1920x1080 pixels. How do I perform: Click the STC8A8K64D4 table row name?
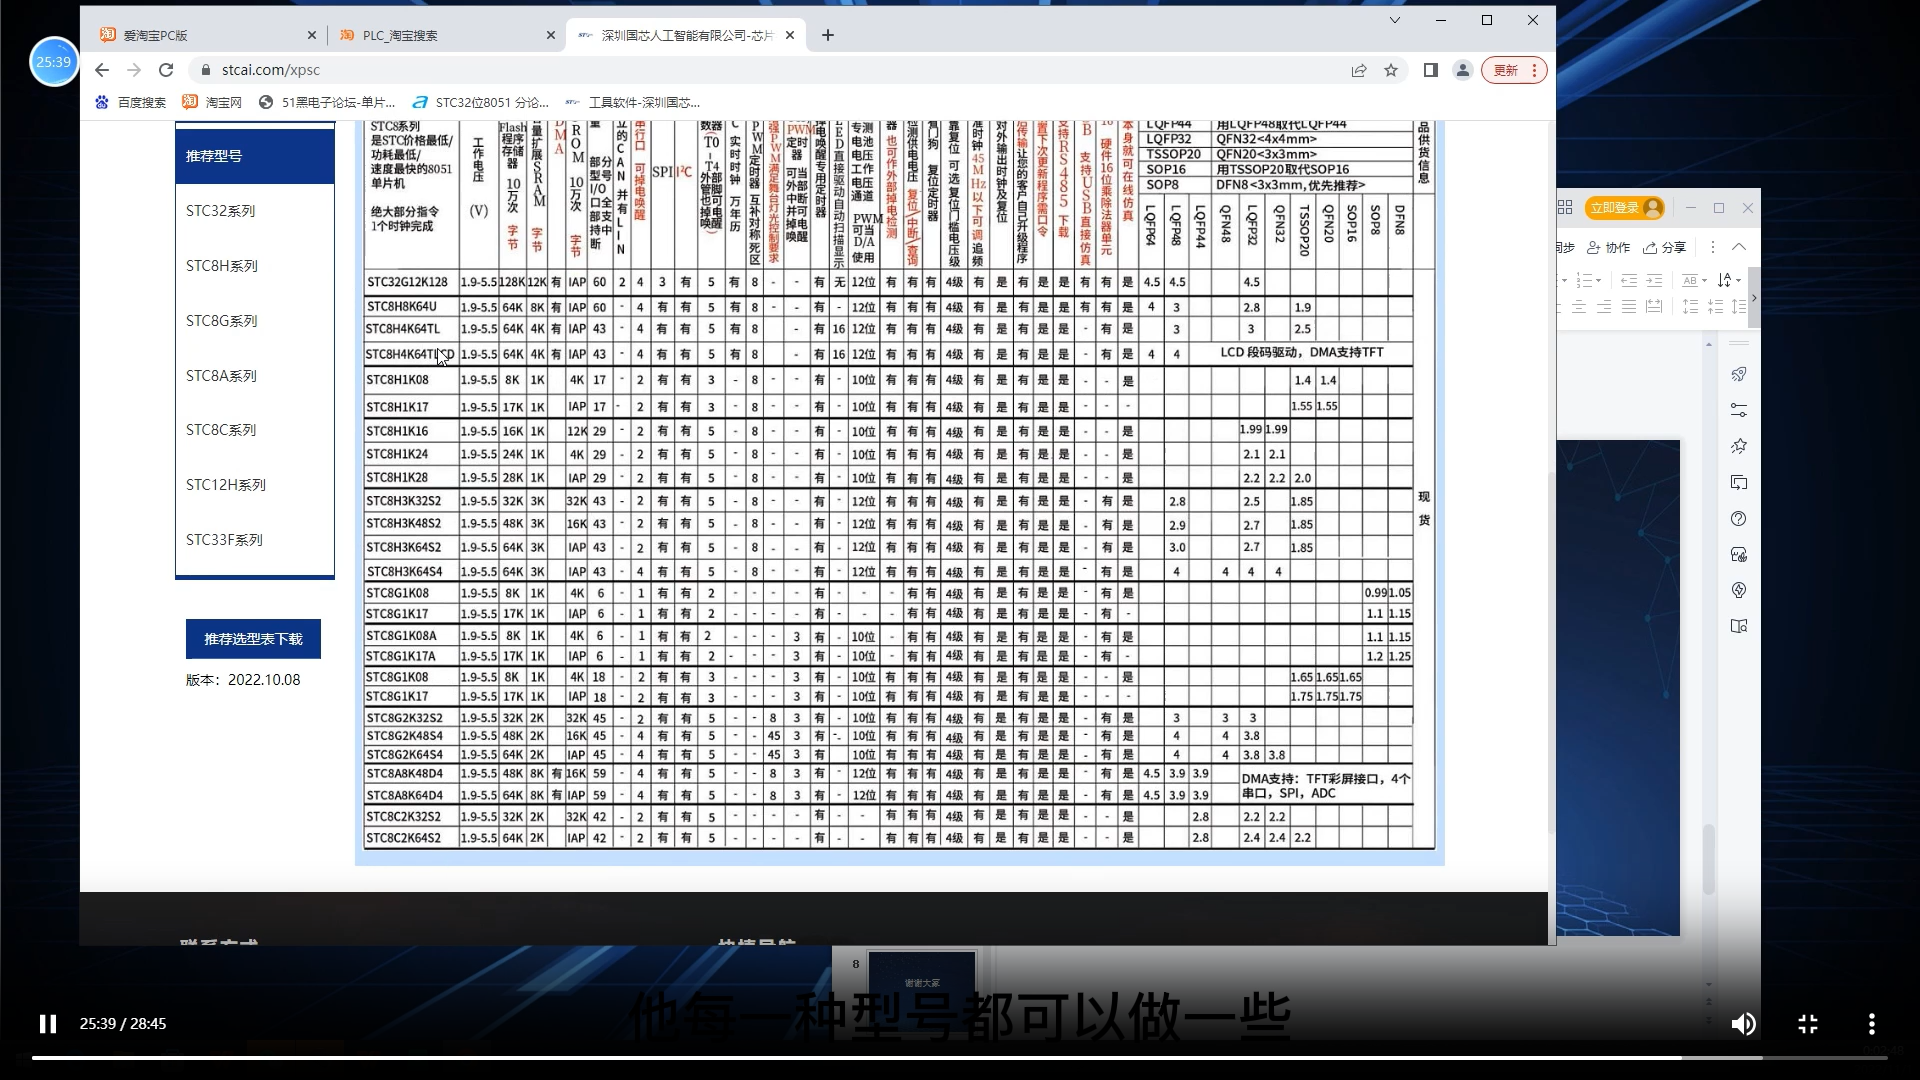coord(404,796)
